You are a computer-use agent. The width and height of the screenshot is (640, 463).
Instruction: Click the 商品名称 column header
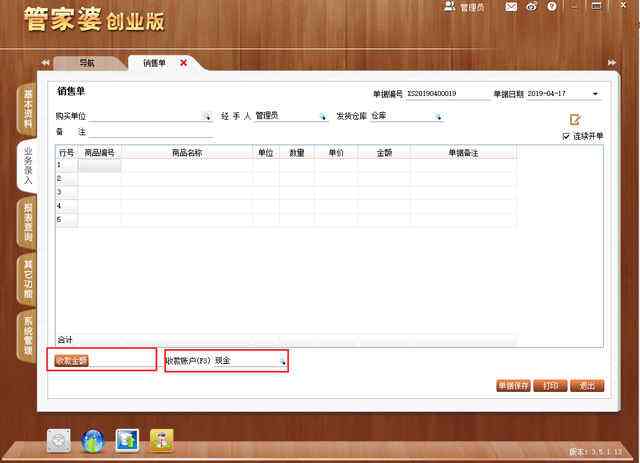pos(187,153)
